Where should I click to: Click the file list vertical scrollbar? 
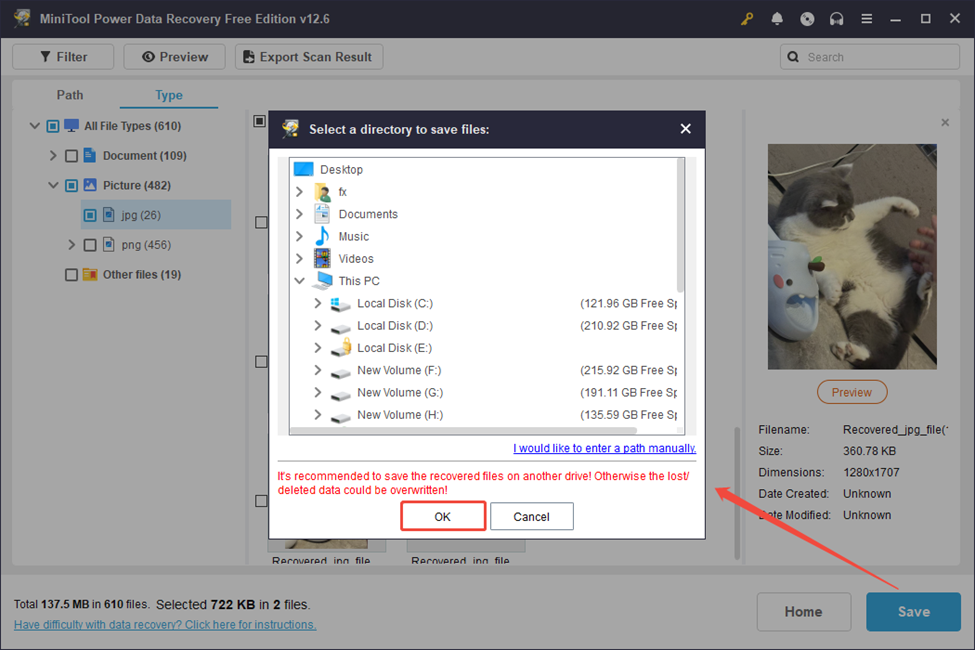point(737,493)
